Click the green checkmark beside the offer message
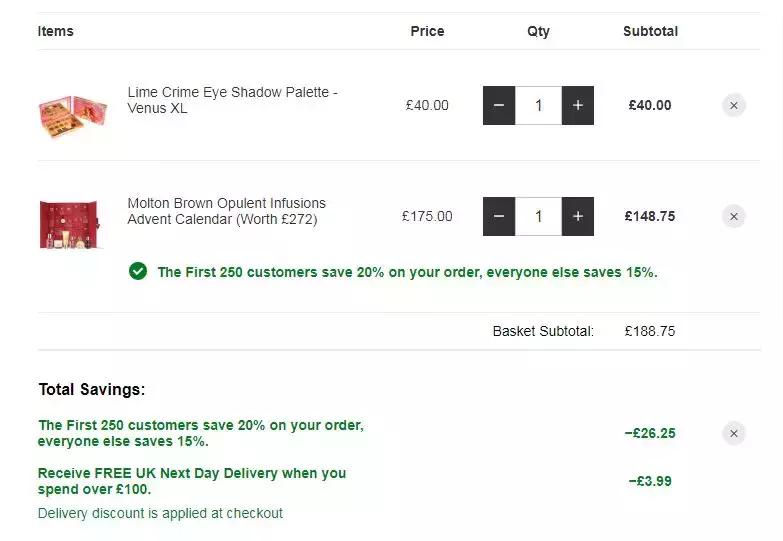Viewport: 783px width, 541px height. (138, 271)
